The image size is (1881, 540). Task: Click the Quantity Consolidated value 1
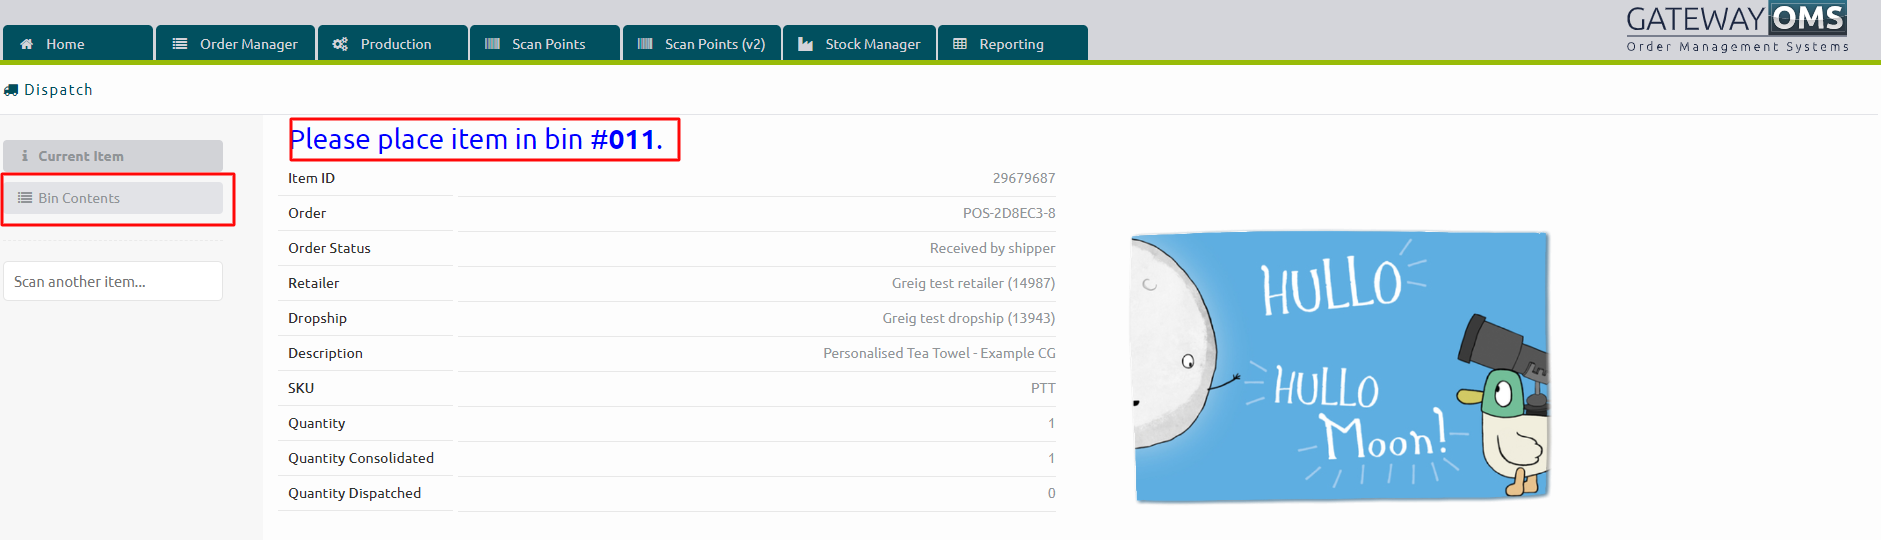[x=1051, y=458]
